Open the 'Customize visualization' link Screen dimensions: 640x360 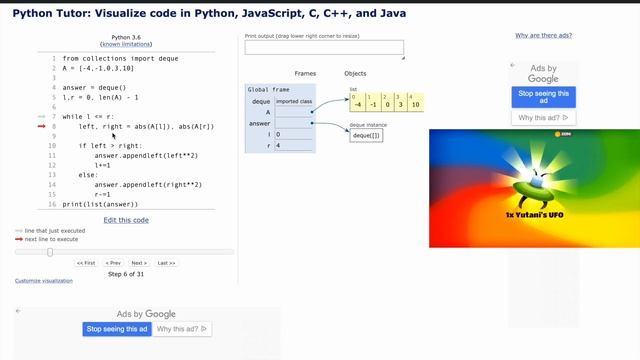click(44, 281)
